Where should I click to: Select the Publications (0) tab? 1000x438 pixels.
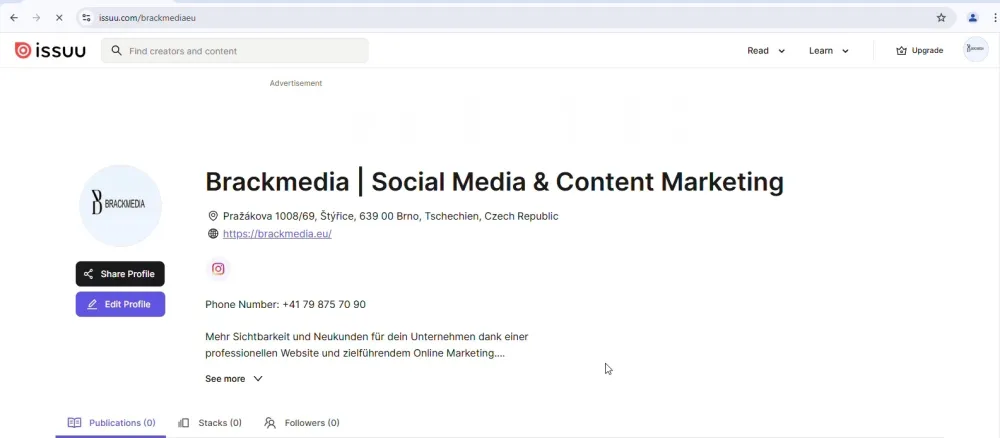coord(111,423)
